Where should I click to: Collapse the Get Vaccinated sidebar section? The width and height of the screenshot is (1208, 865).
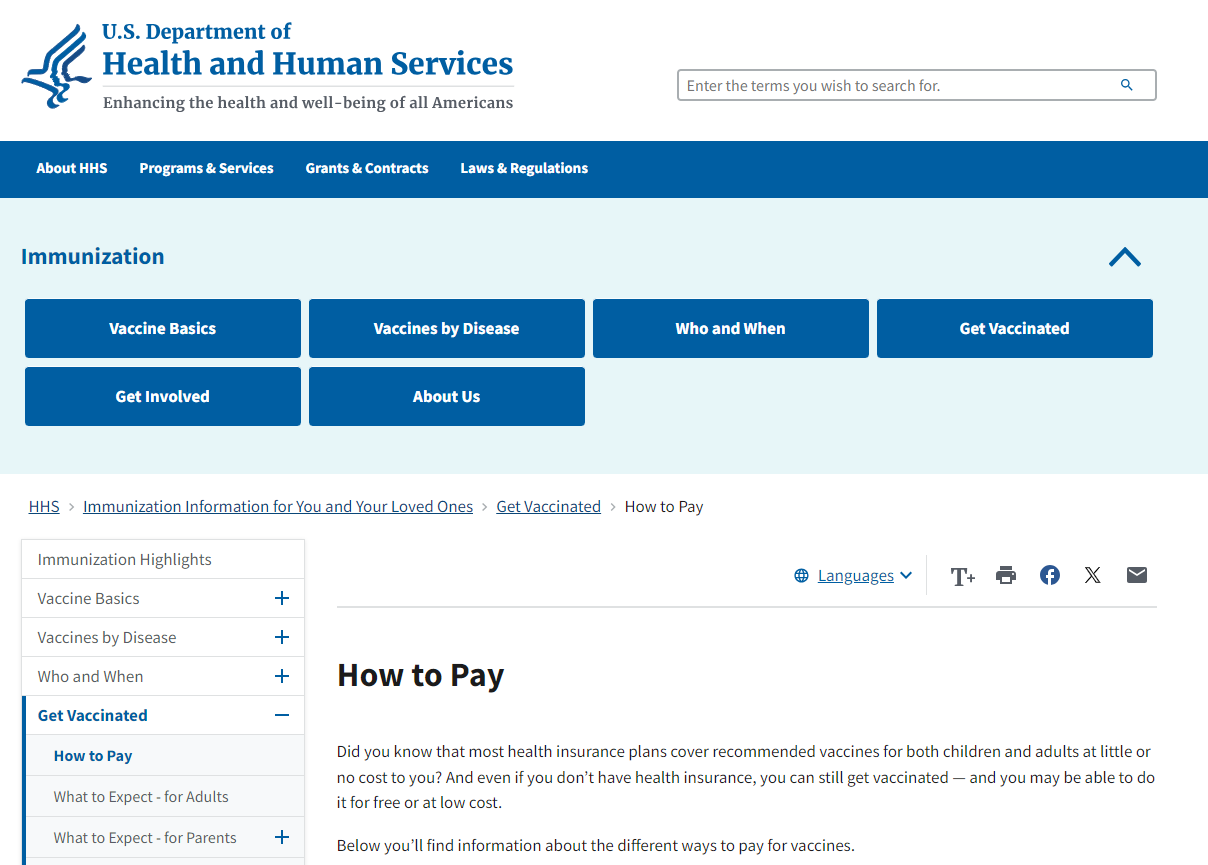(281, 715)
